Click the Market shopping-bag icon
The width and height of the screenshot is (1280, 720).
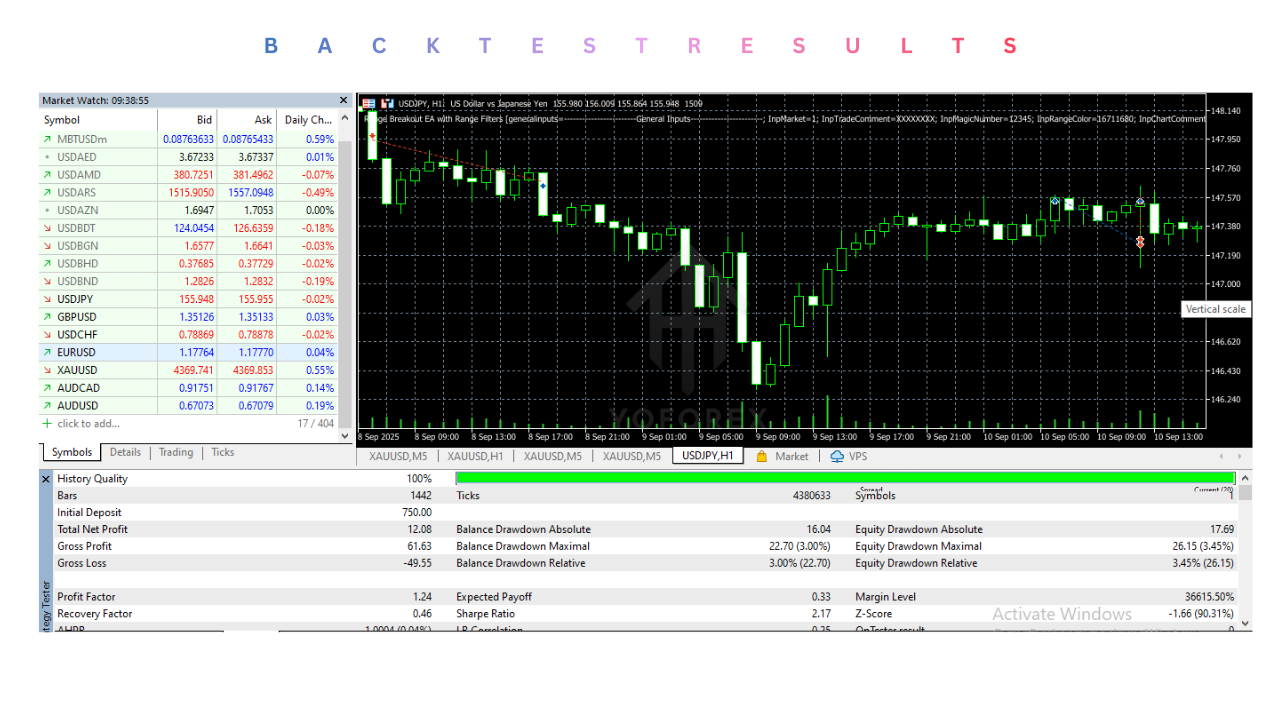tap(762, 456)
